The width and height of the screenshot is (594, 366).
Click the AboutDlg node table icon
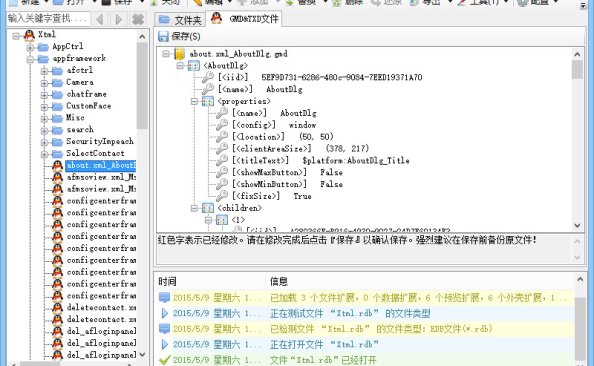(x=194, y=66)
